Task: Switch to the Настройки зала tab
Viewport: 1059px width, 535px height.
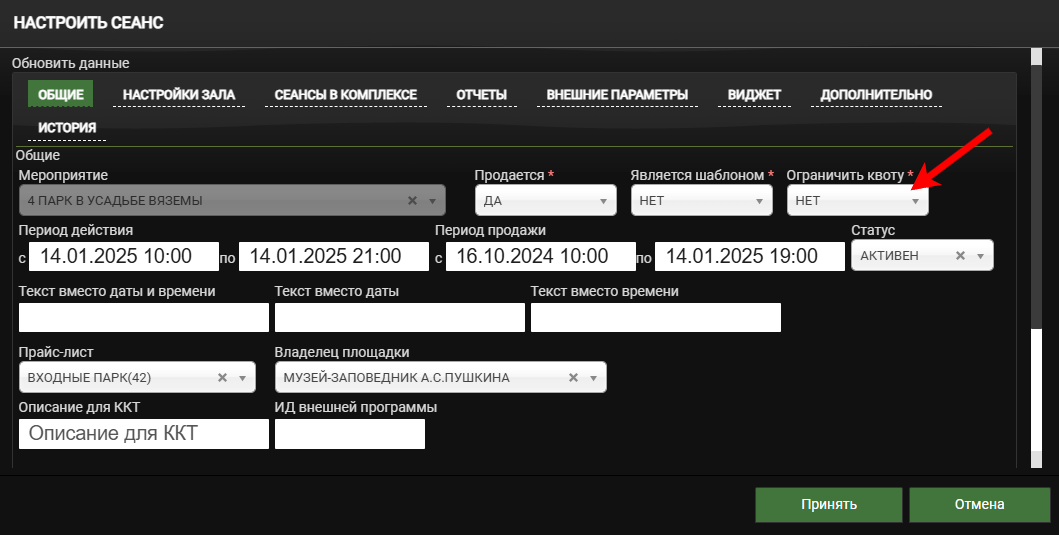Action: click(179, 95)
